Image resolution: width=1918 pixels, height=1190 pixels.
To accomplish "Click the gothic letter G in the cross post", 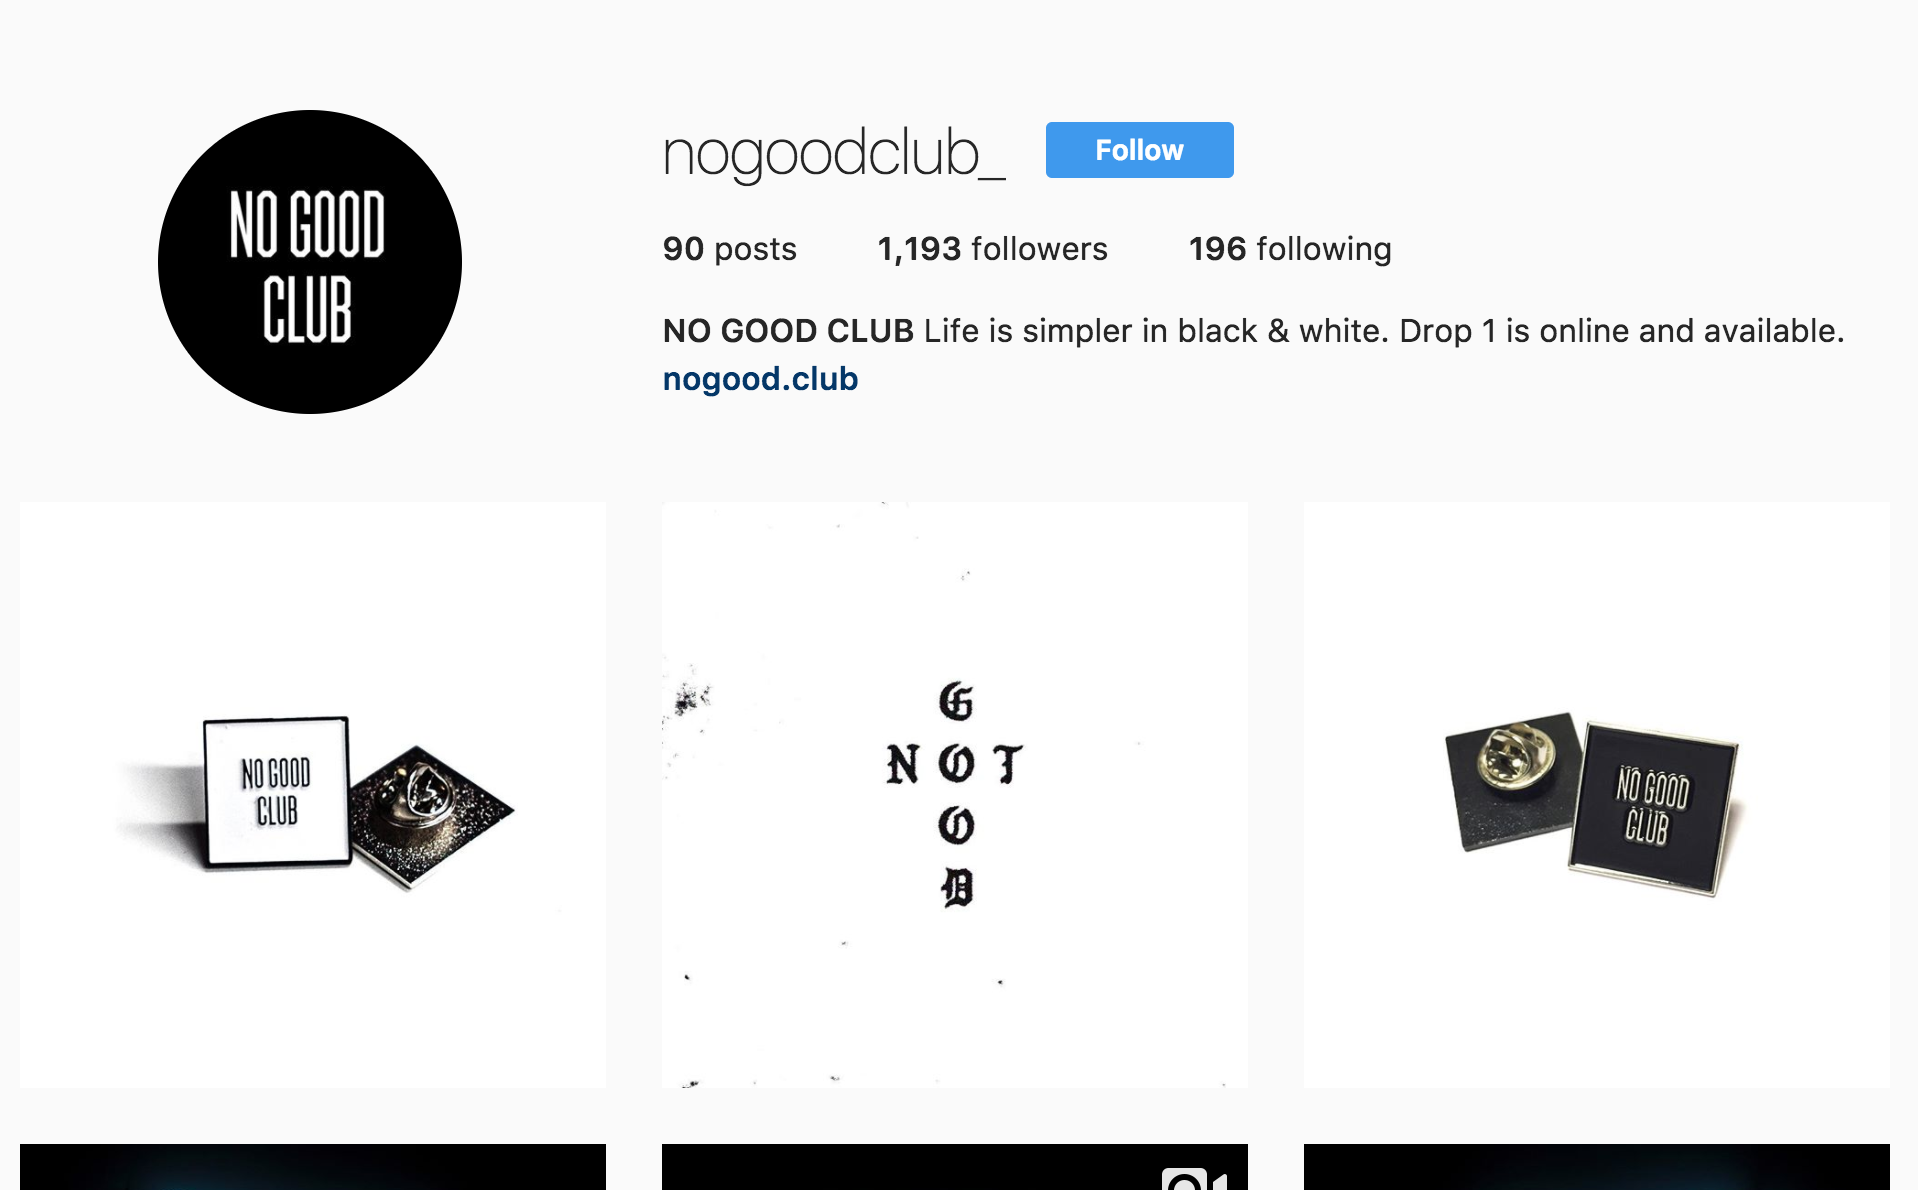I will pos(955,701).
